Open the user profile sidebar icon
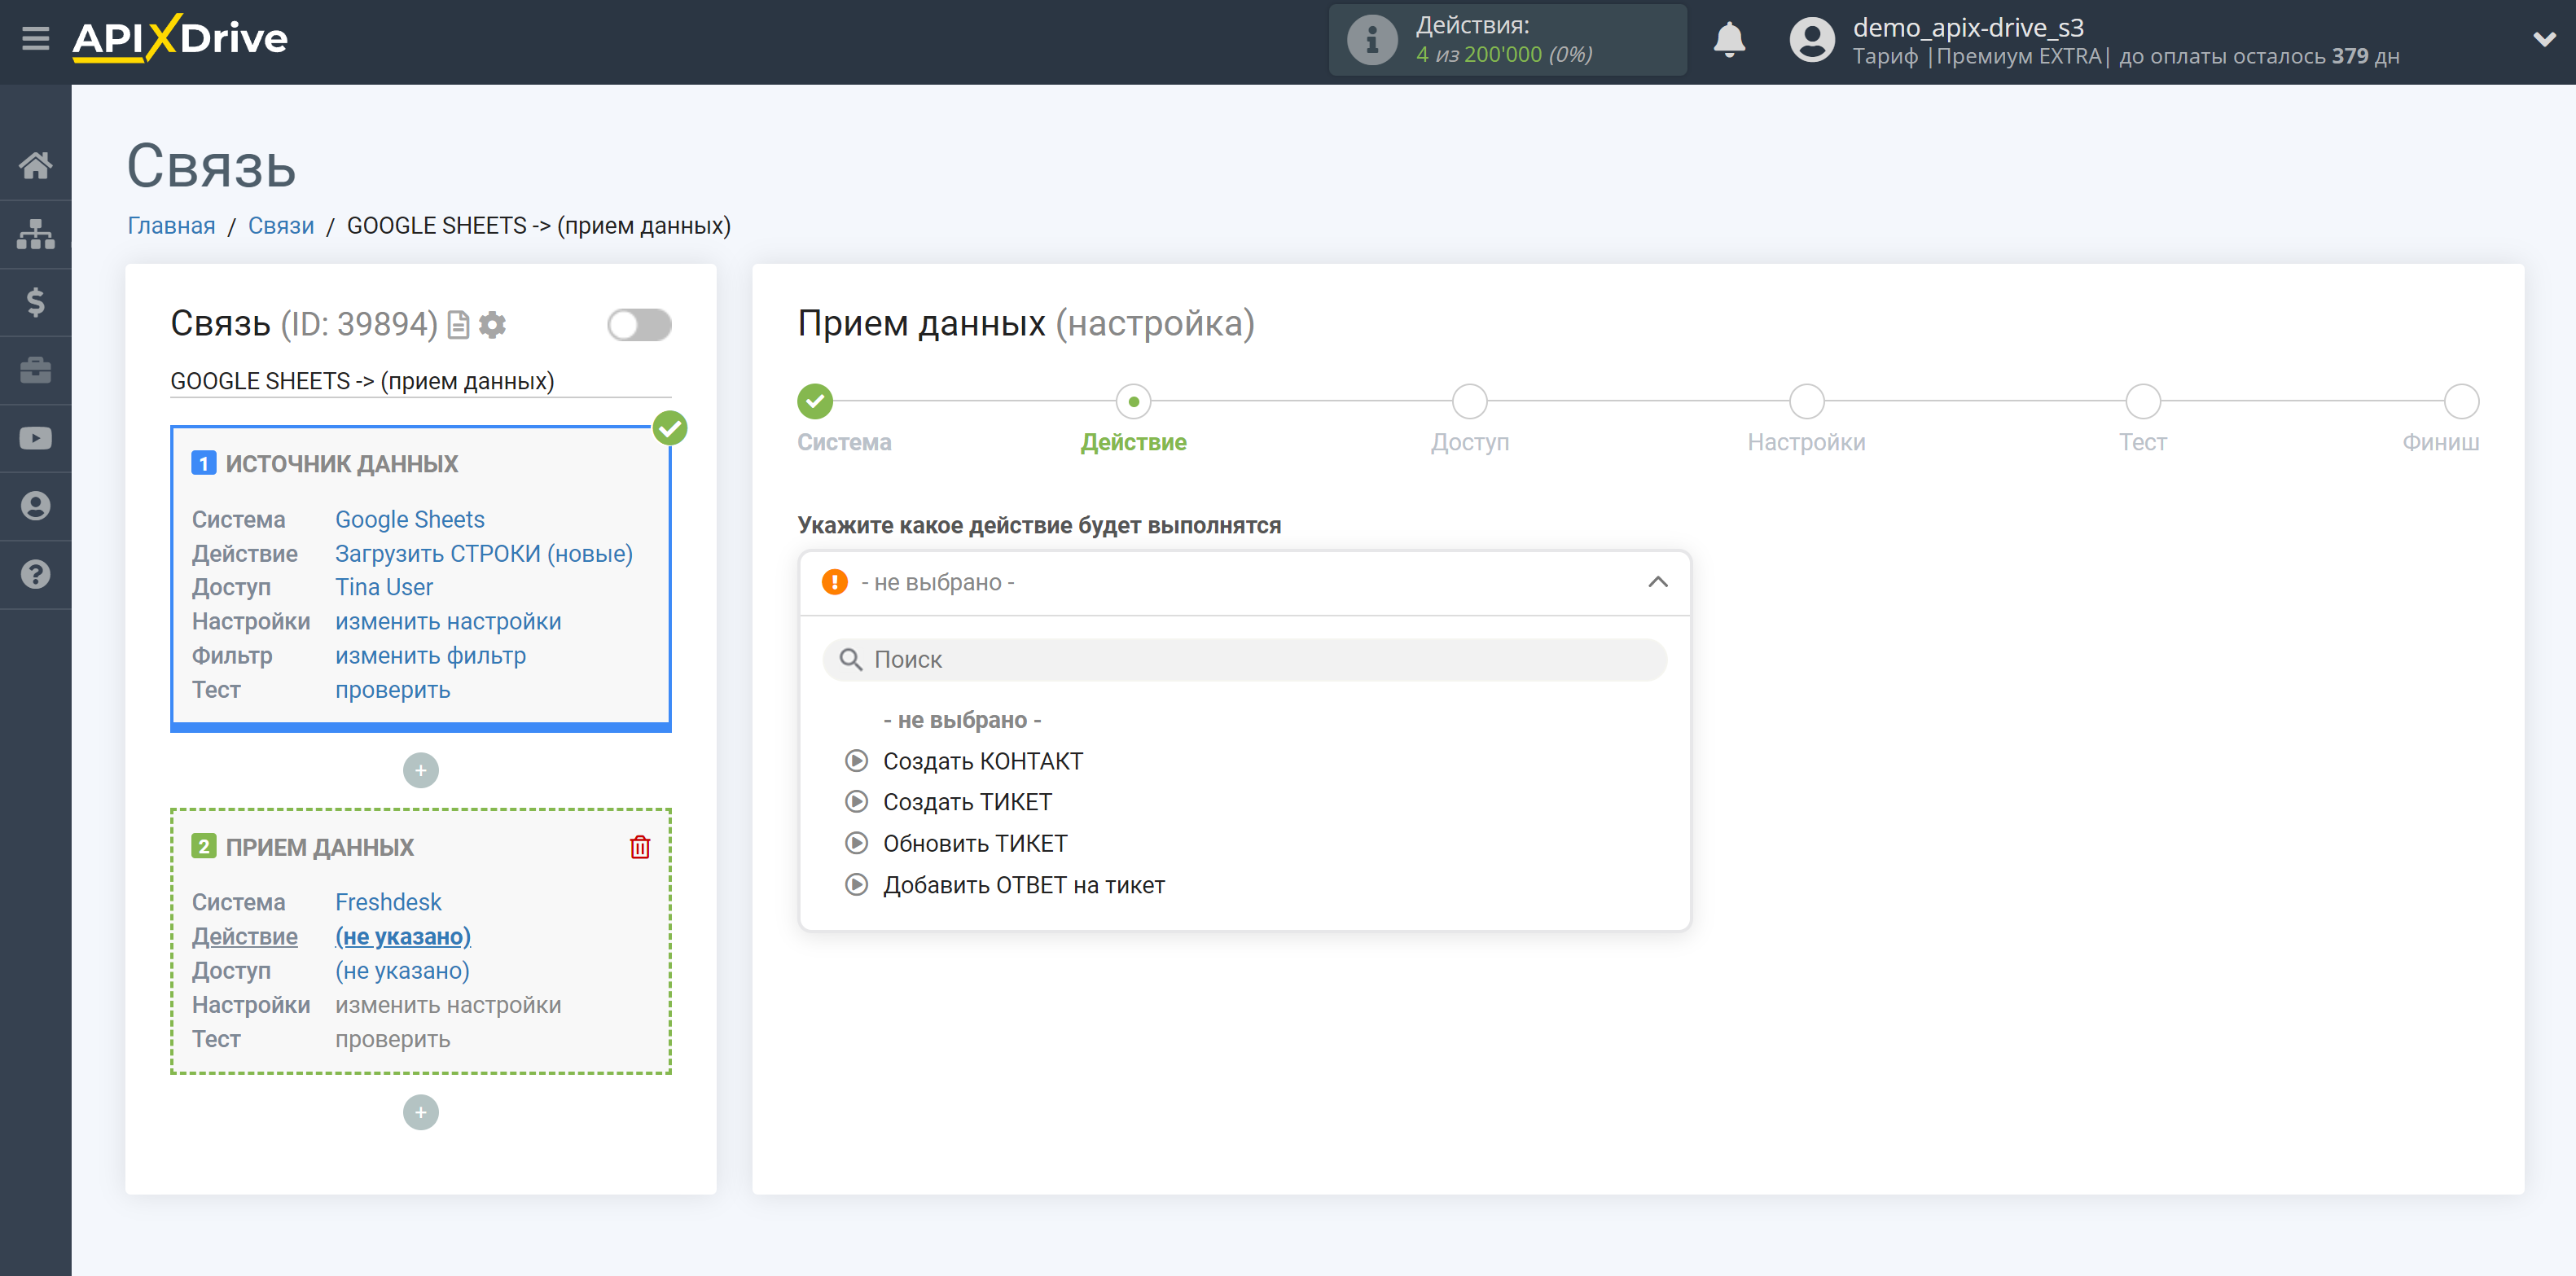The width and height of the screenshot is (2576, 1276). [x=35, y=506]
